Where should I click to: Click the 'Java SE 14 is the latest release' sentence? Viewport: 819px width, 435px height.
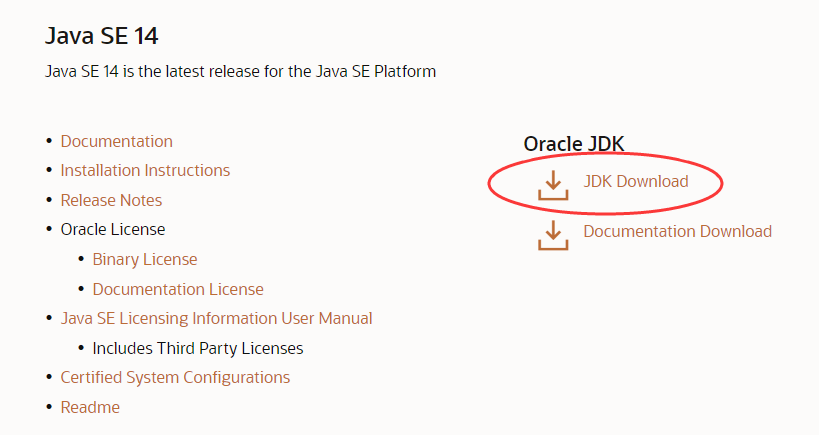pyautogui.click(x=240, y=72)
